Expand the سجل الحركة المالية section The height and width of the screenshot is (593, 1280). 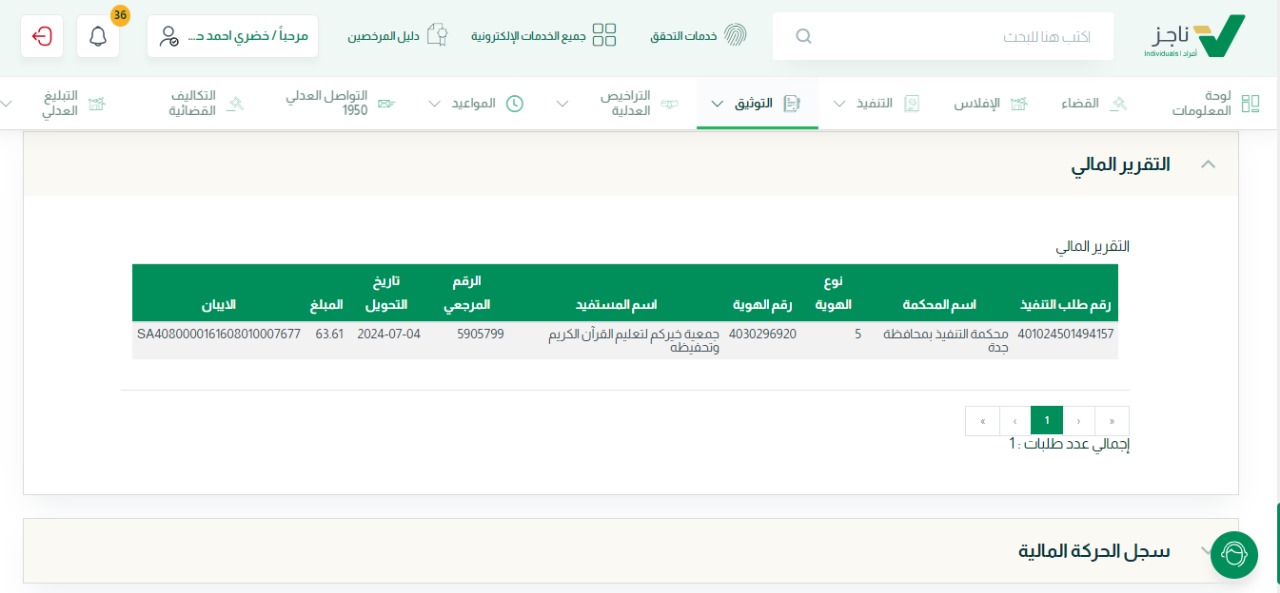(1208, 551)
